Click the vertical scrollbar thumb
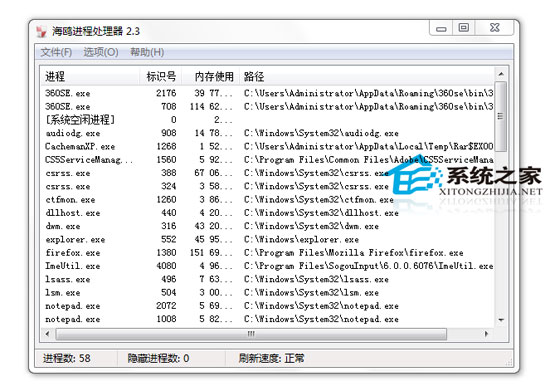The height and width of the screenshot is (386, 550). point(501,116)
